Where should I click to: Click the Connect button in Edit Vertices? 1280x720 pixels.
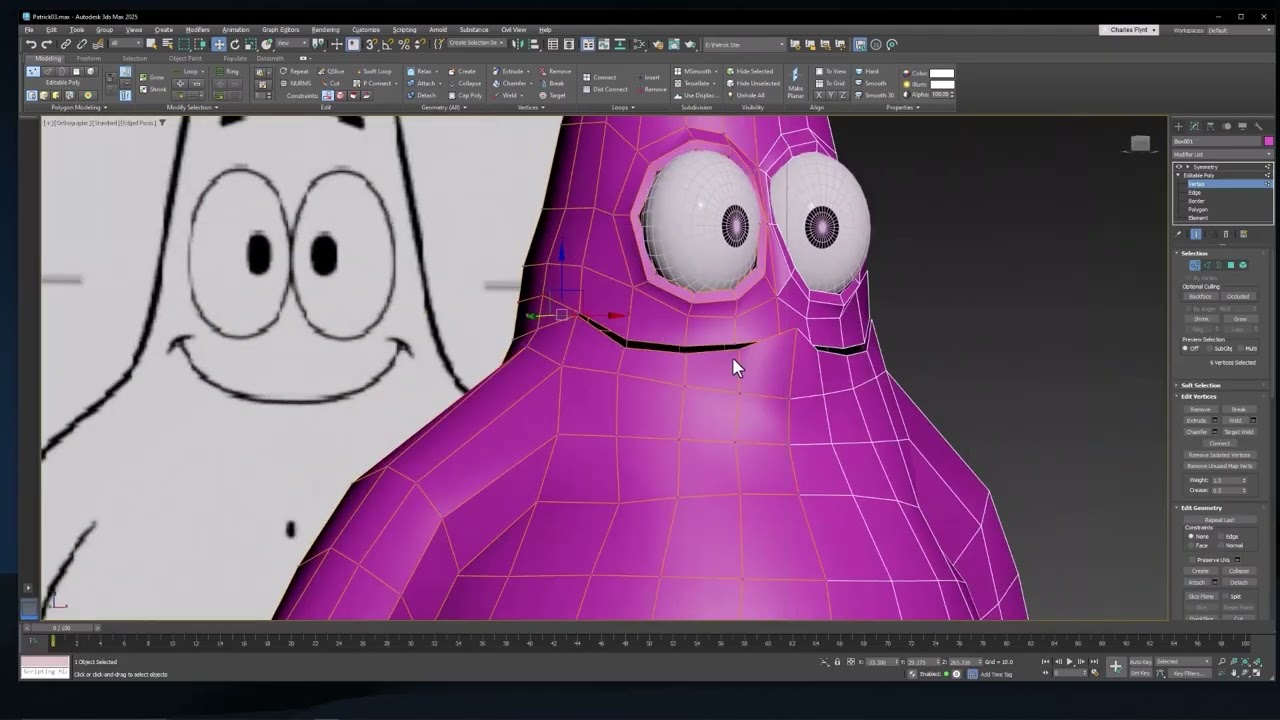(x=1220, y=443)
